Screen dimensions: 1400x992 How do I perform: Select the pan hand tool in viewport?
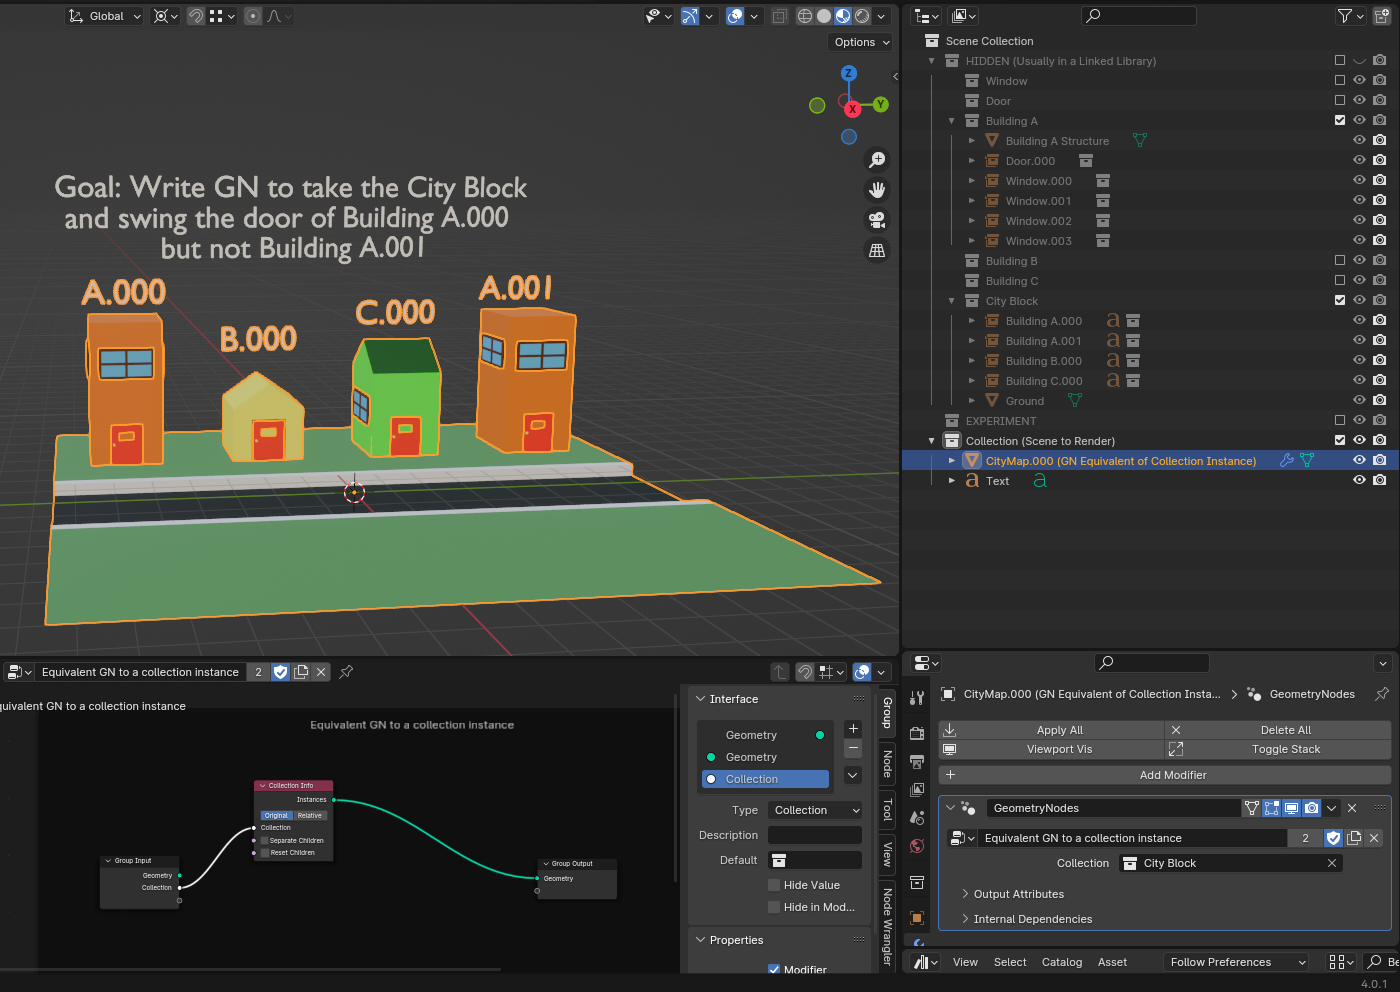pos(877,190)
